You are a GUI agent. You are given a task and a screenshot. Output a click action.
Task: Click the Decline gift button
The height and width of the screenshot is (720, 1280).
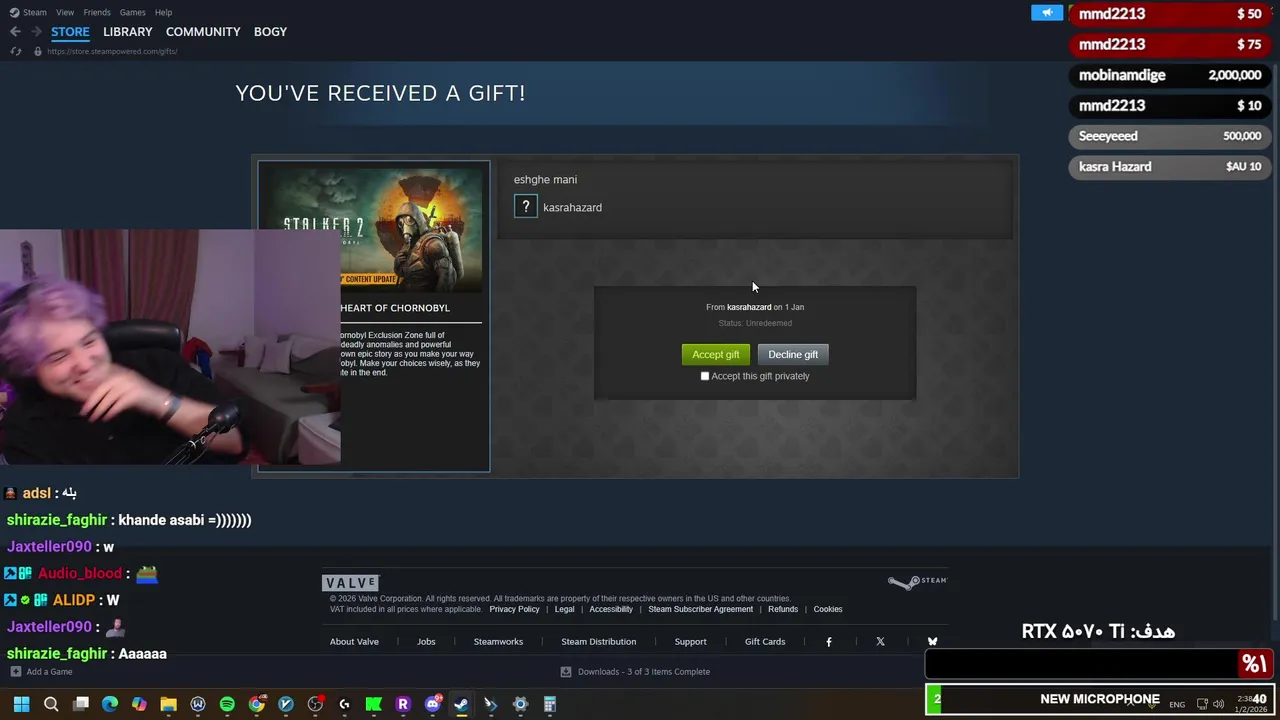click(793, 354)
